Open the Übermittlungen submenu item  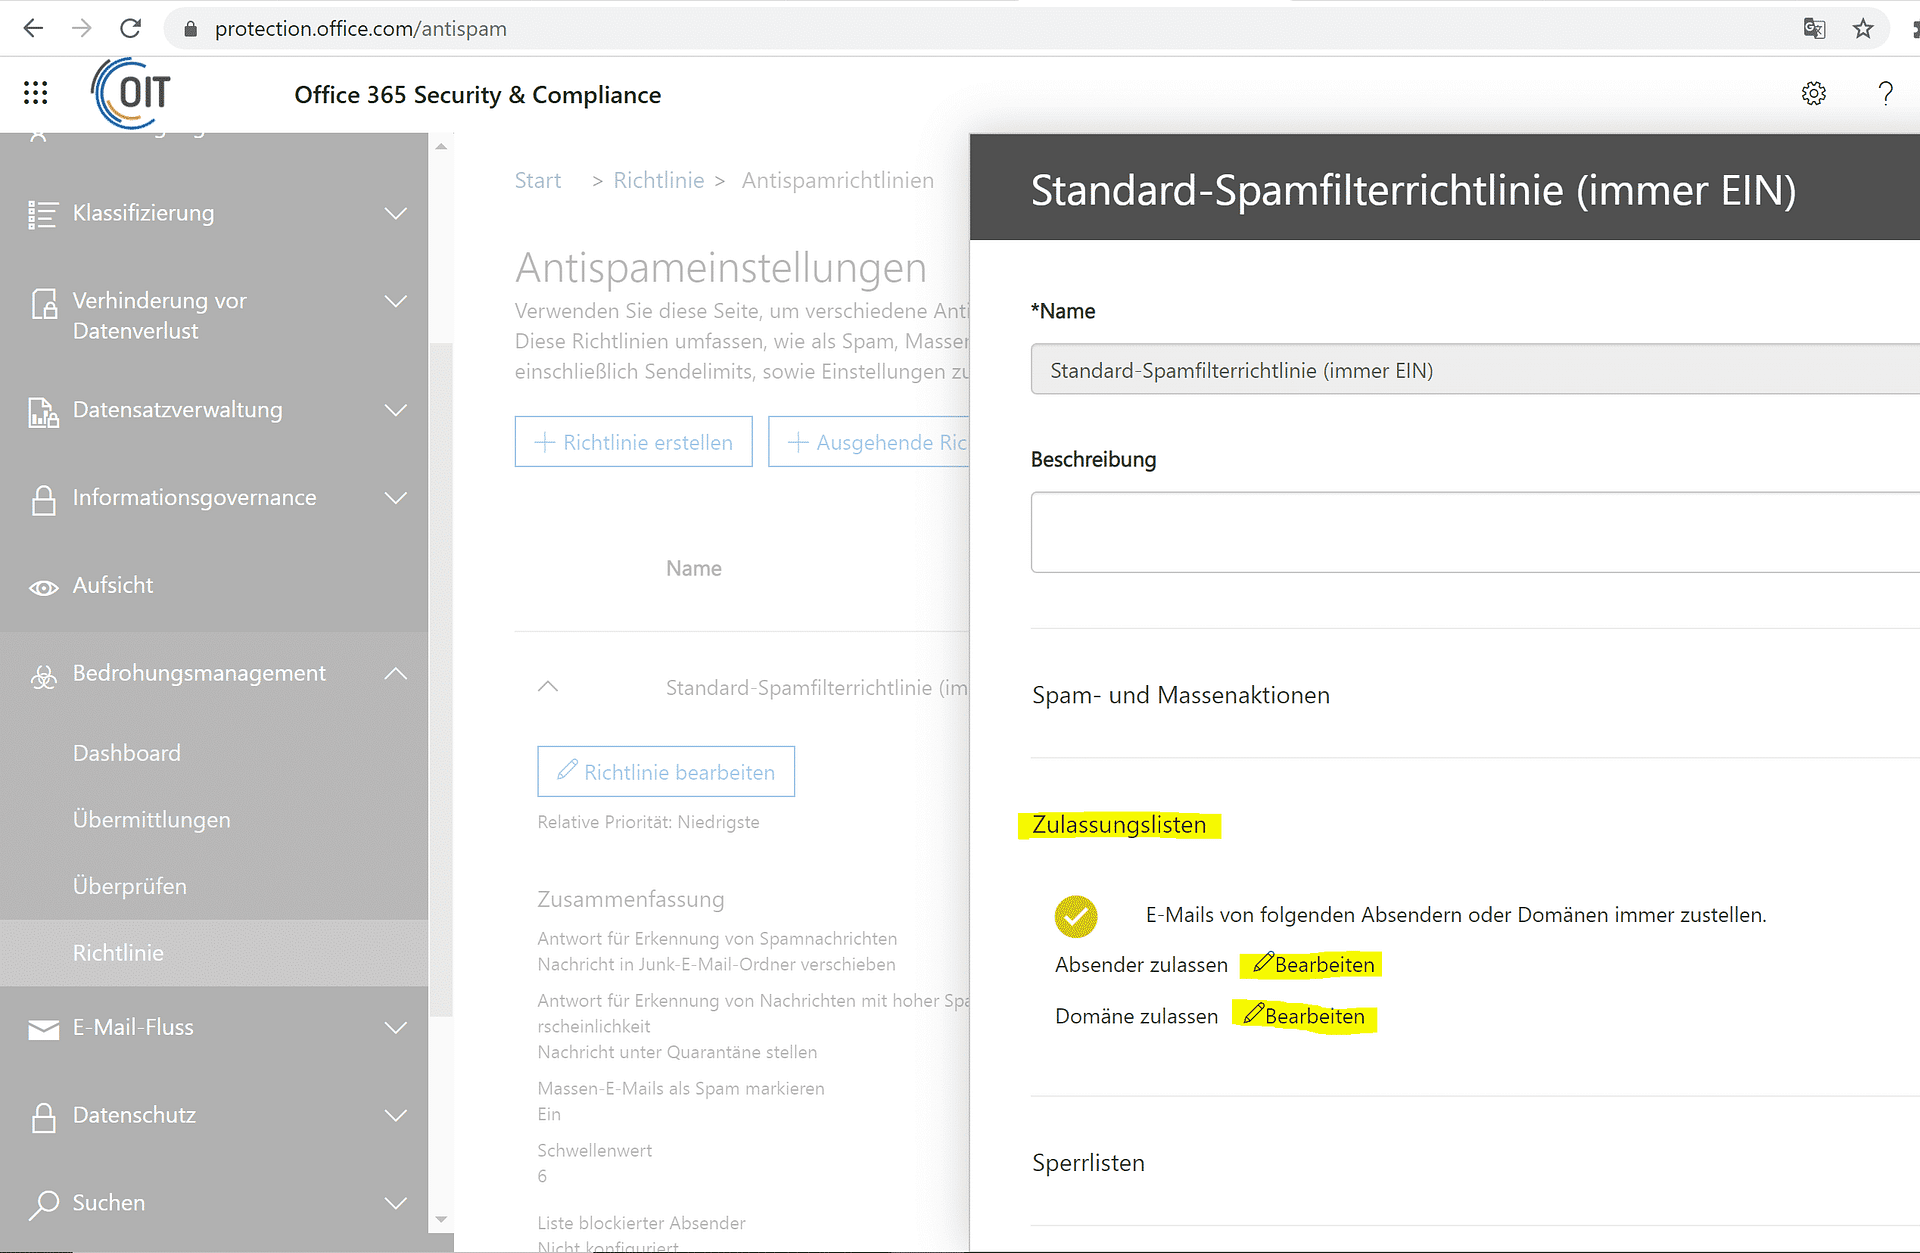pos(152,820)
